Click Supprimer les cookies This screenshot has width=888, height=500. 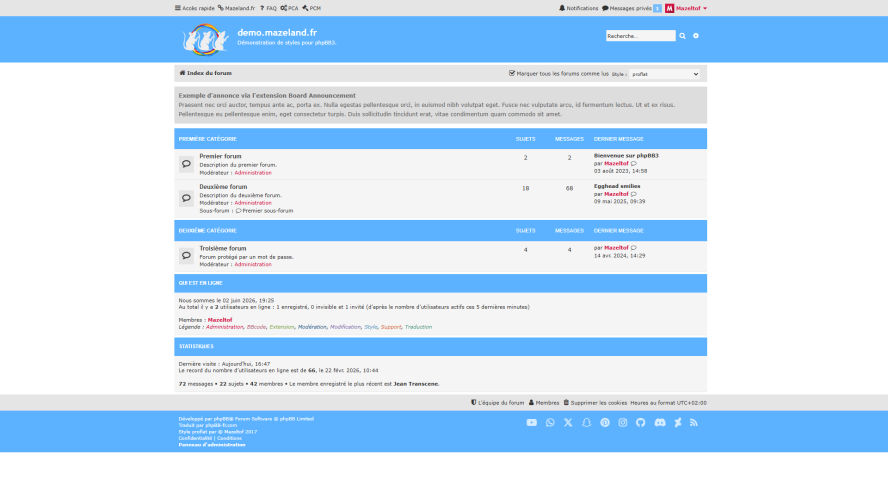(595, 403)
